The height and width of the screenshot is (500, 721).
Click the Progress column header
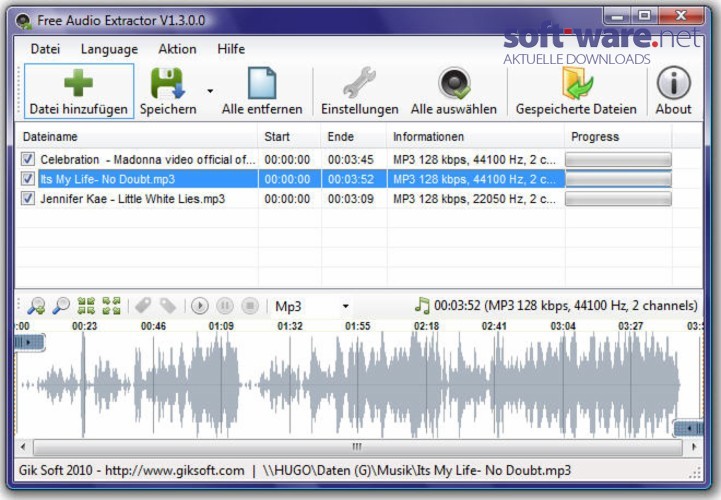pyautogui.click(x=618, y=137)
